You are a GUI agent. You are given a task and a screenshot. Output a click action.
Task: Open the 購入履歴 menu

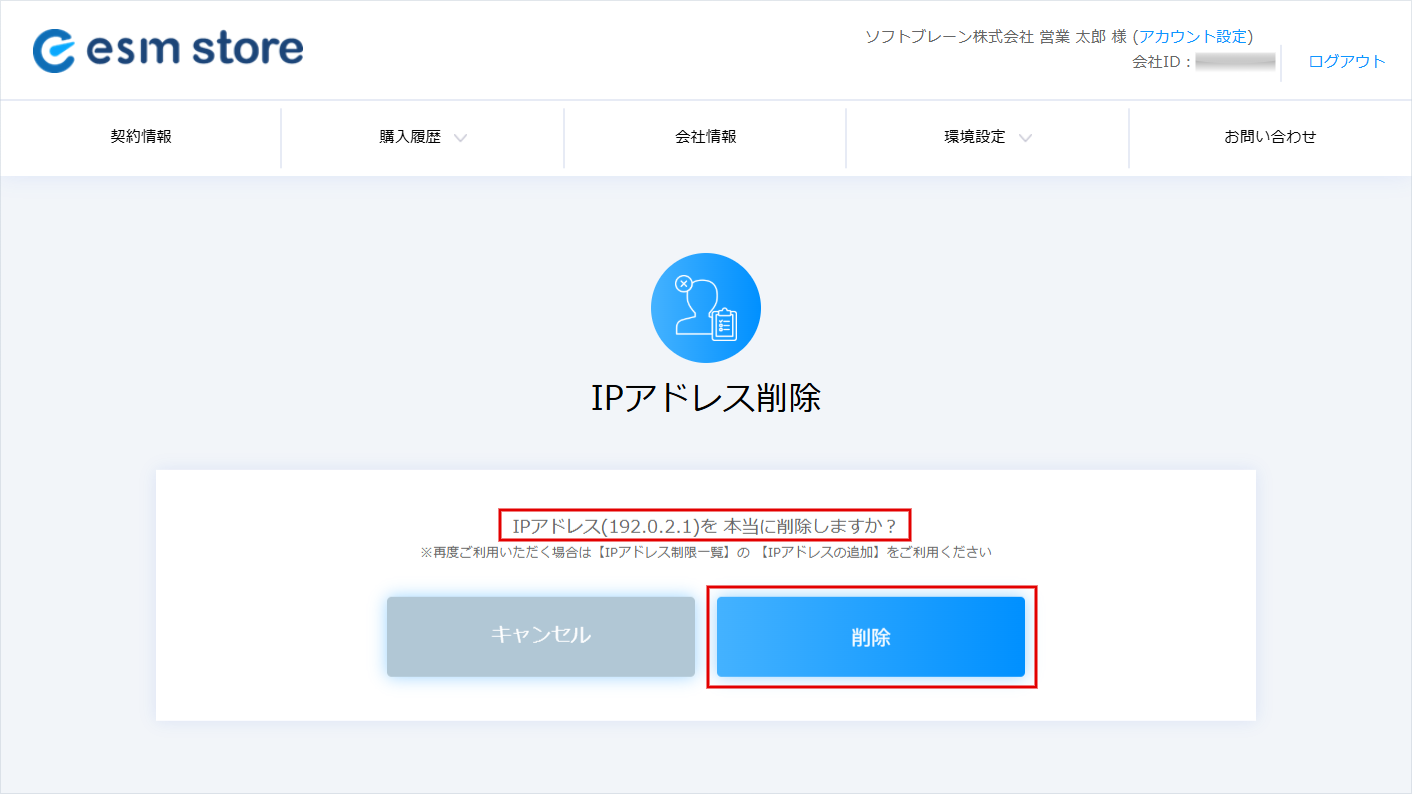[x=410, y=137]
